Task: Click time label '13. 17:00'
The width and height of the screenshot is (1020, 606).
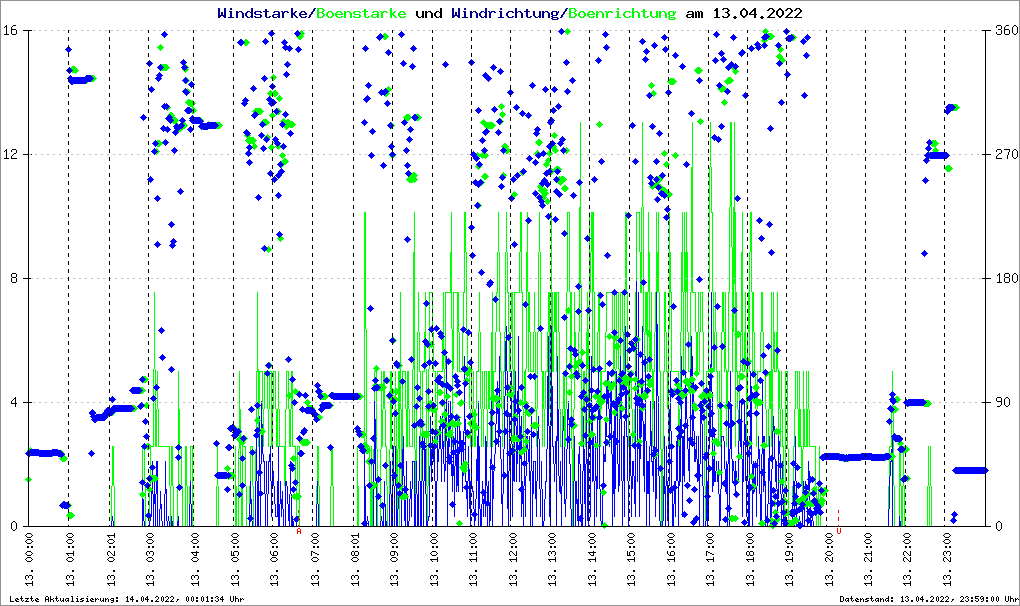Action: point(710,559)
